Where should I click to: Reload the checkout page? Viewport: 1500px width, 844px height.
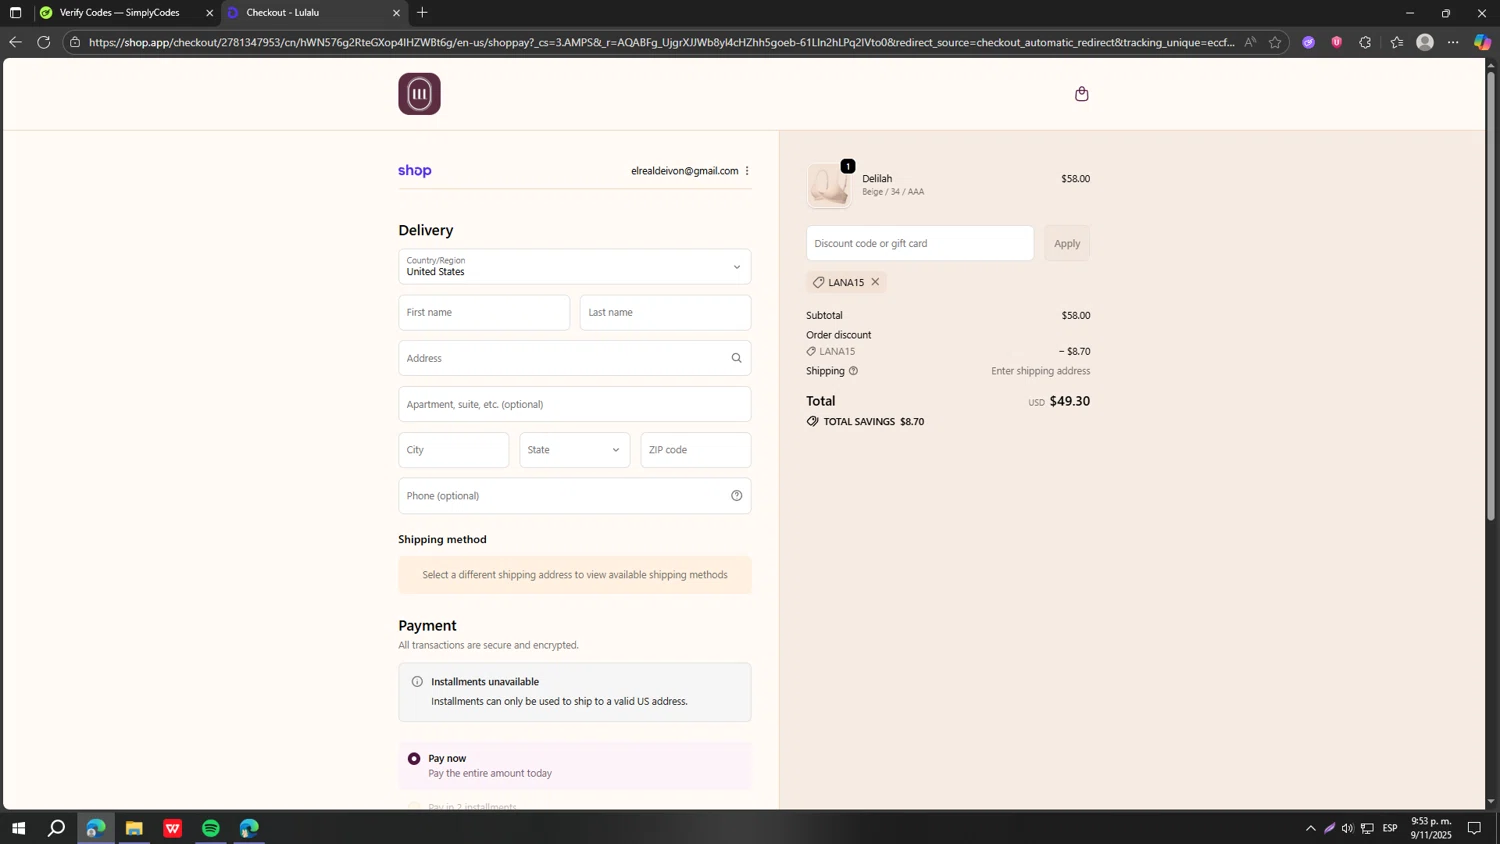pos(43,42)
